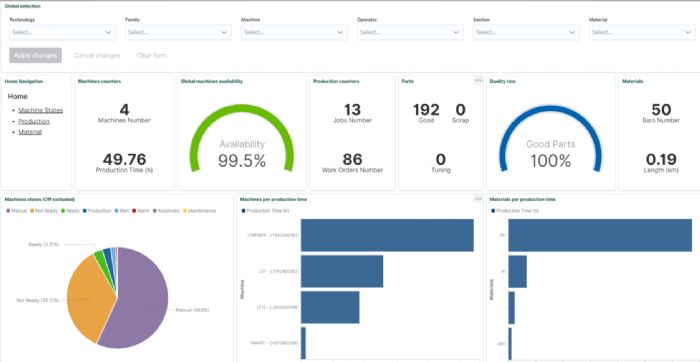Click the '86' Work Orders Number value

click(x=352, y=159)
